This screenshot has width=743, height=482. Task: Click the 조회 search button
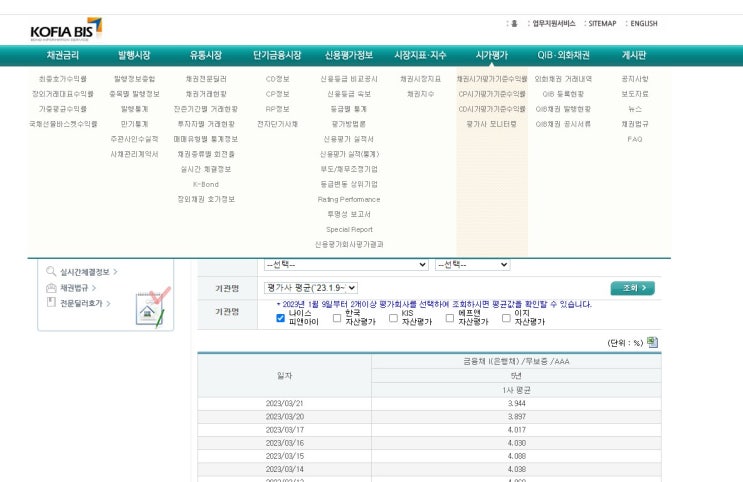tap(633, 288)
